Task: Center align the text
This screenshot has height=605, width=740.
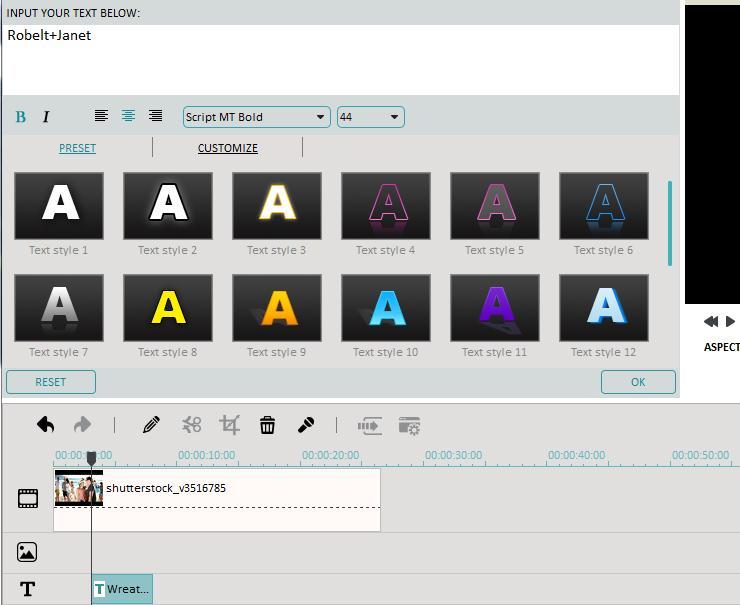Action: click(x=128, y=116)
